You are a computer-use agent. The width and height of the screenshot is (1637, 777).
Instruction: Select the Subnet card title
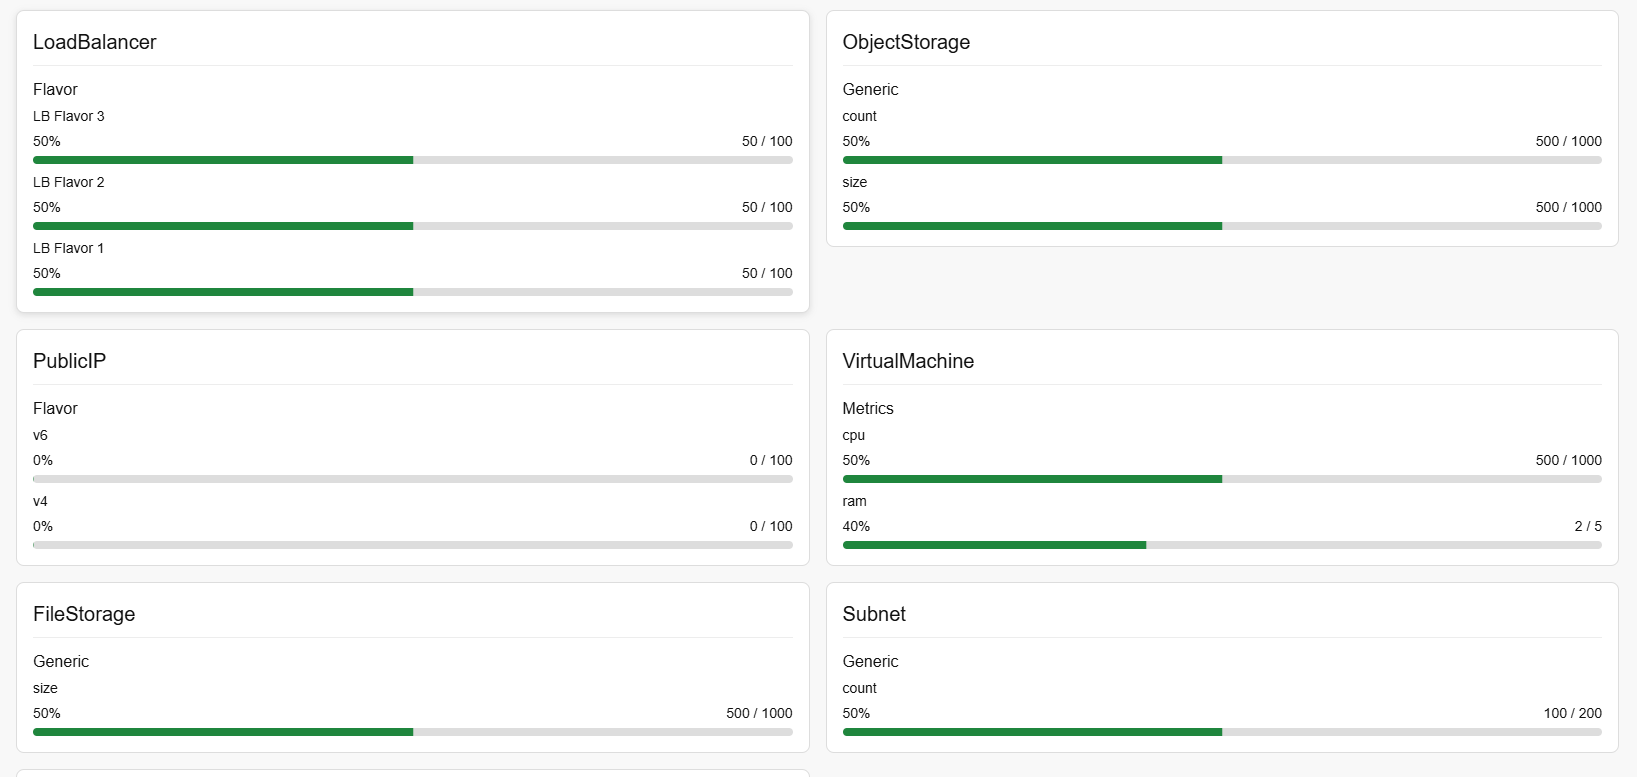click(x=874, y=614)
